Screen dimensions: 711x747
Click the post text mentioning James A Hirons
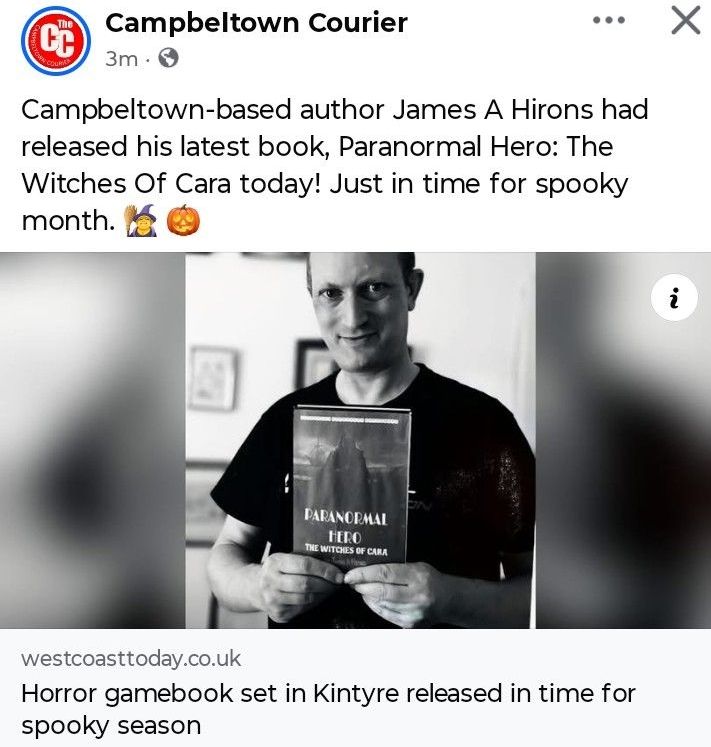coord(335,164)
